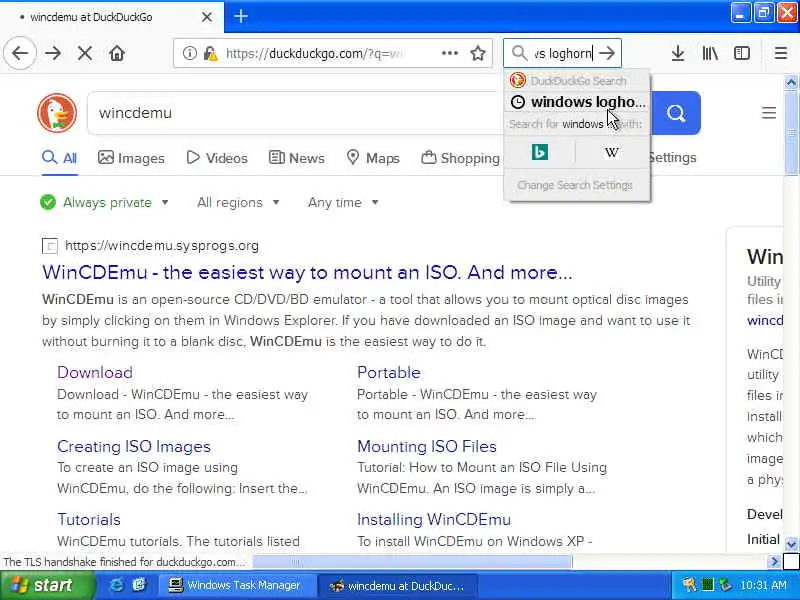This screenshot has width=800, height=600.
Task: Open the Firefox home page
Action: click(117, 53)
